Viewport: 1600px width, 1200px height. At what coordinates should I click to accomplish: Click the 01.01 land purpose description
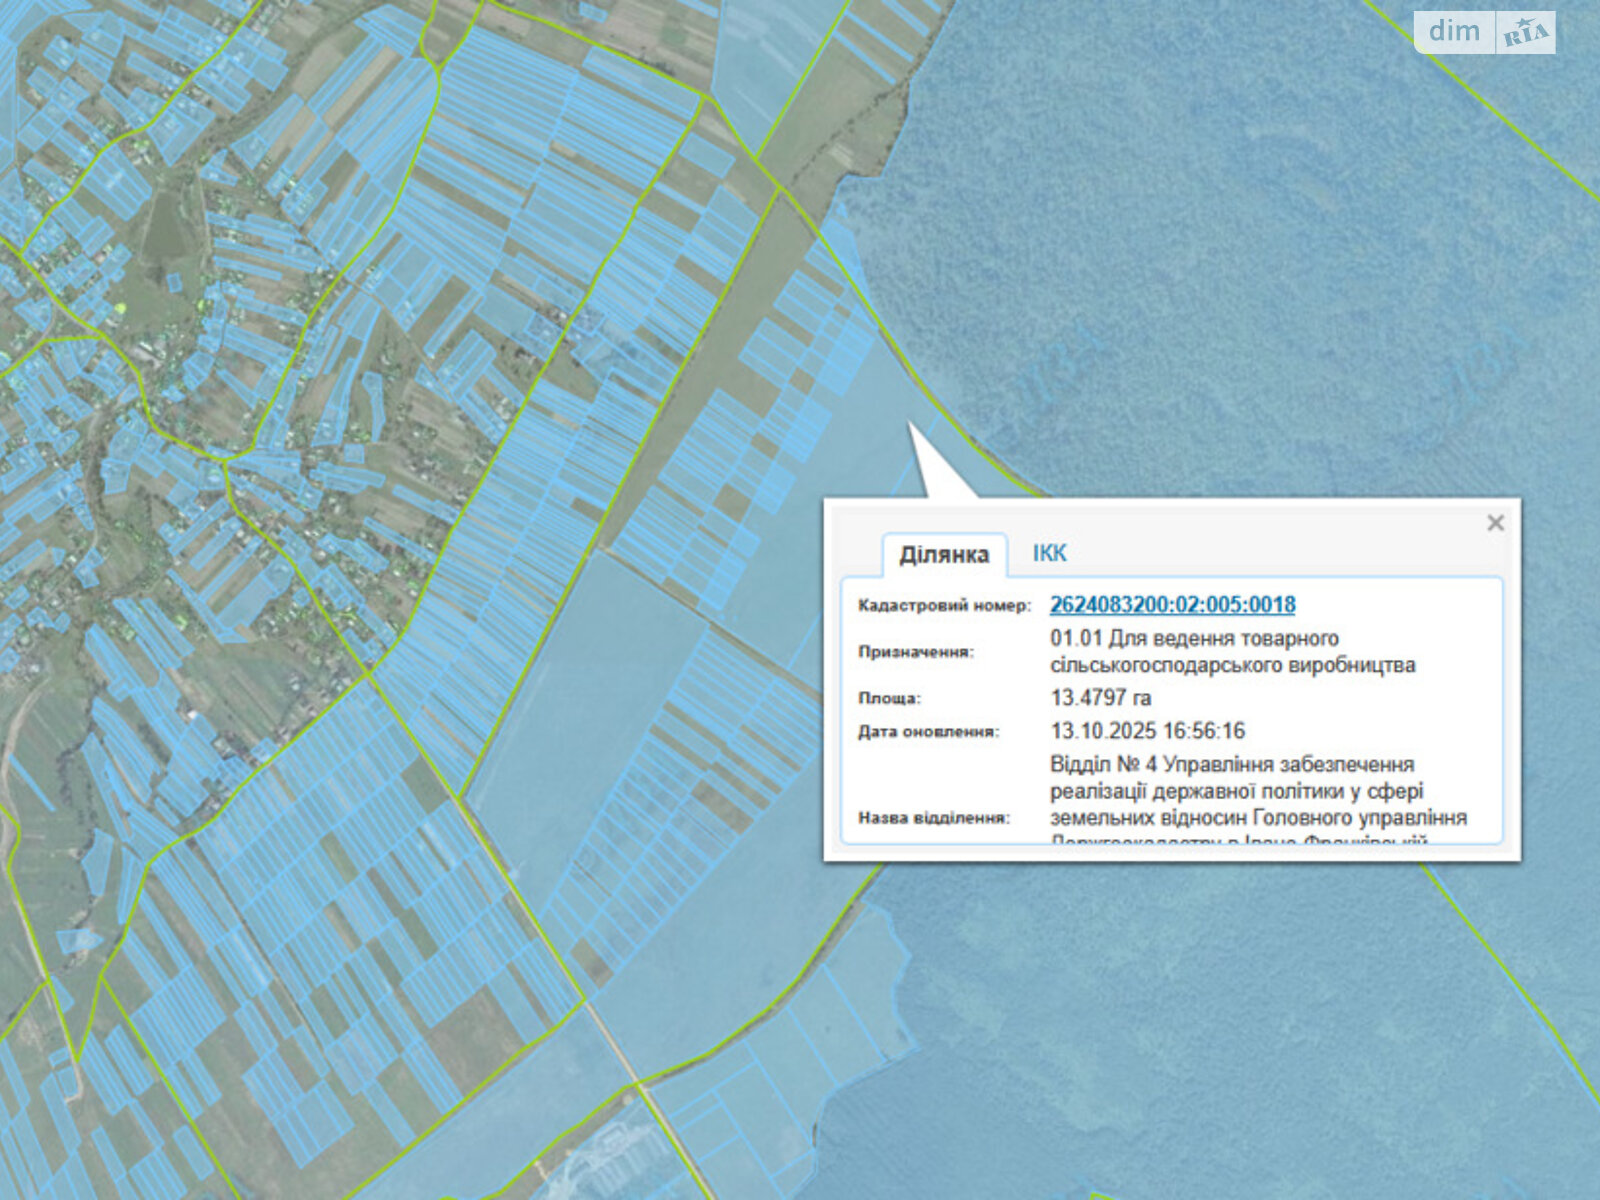1232,651
